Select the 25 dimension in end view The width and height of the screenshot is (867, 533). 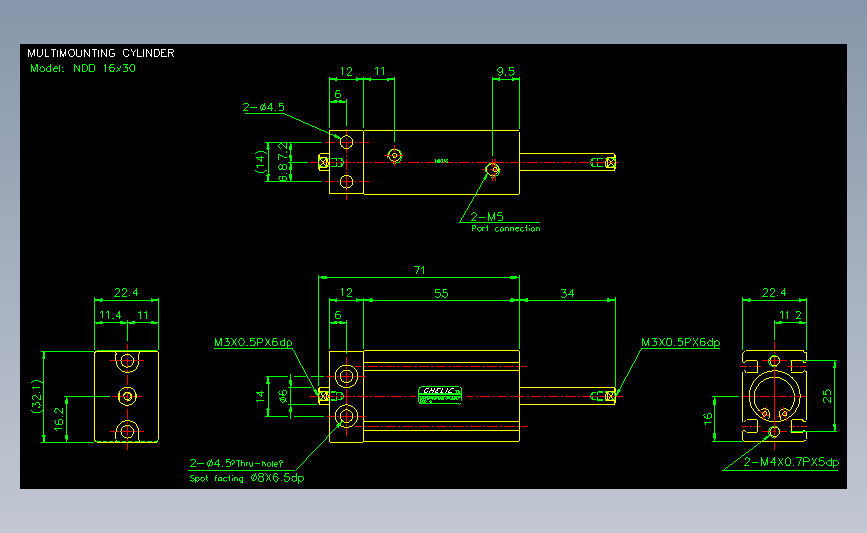coord(827,396)
